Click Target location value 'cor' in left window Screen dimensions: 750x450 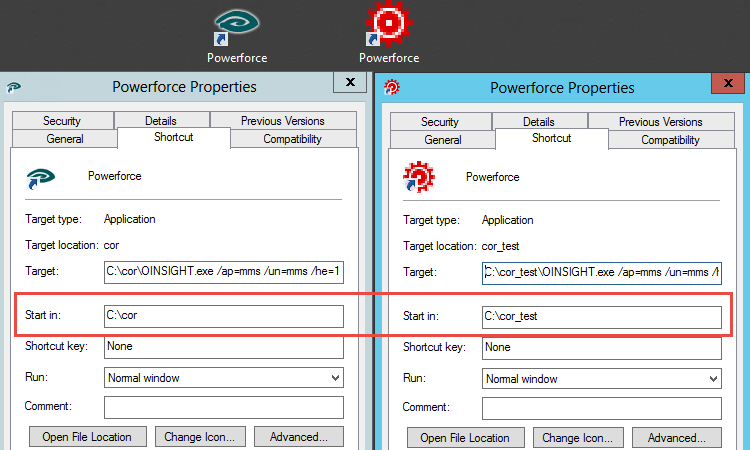pos(111,245)
